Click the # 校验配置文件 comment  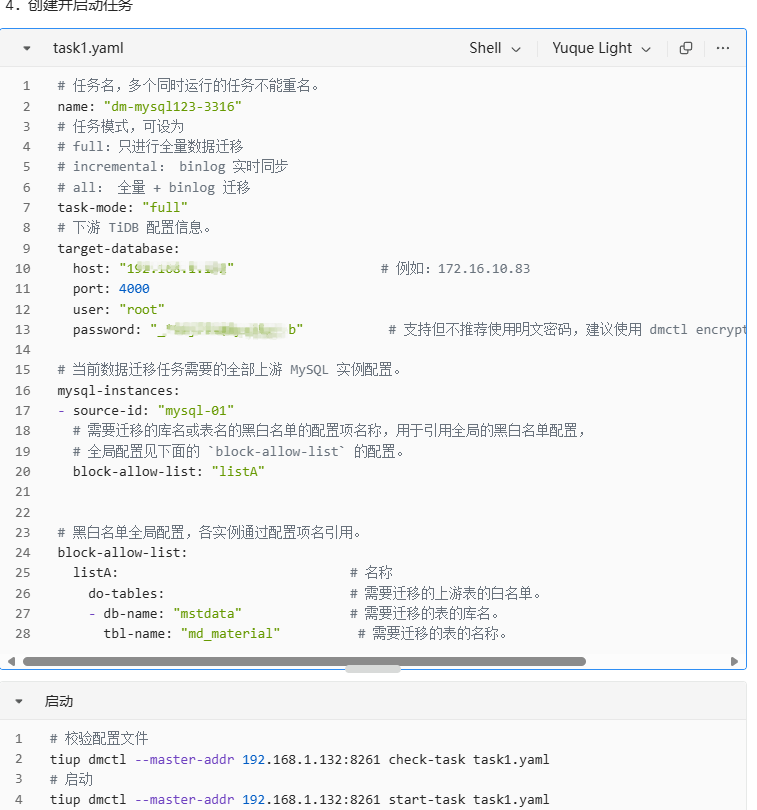pyautogui.click(x=99, y=738)
